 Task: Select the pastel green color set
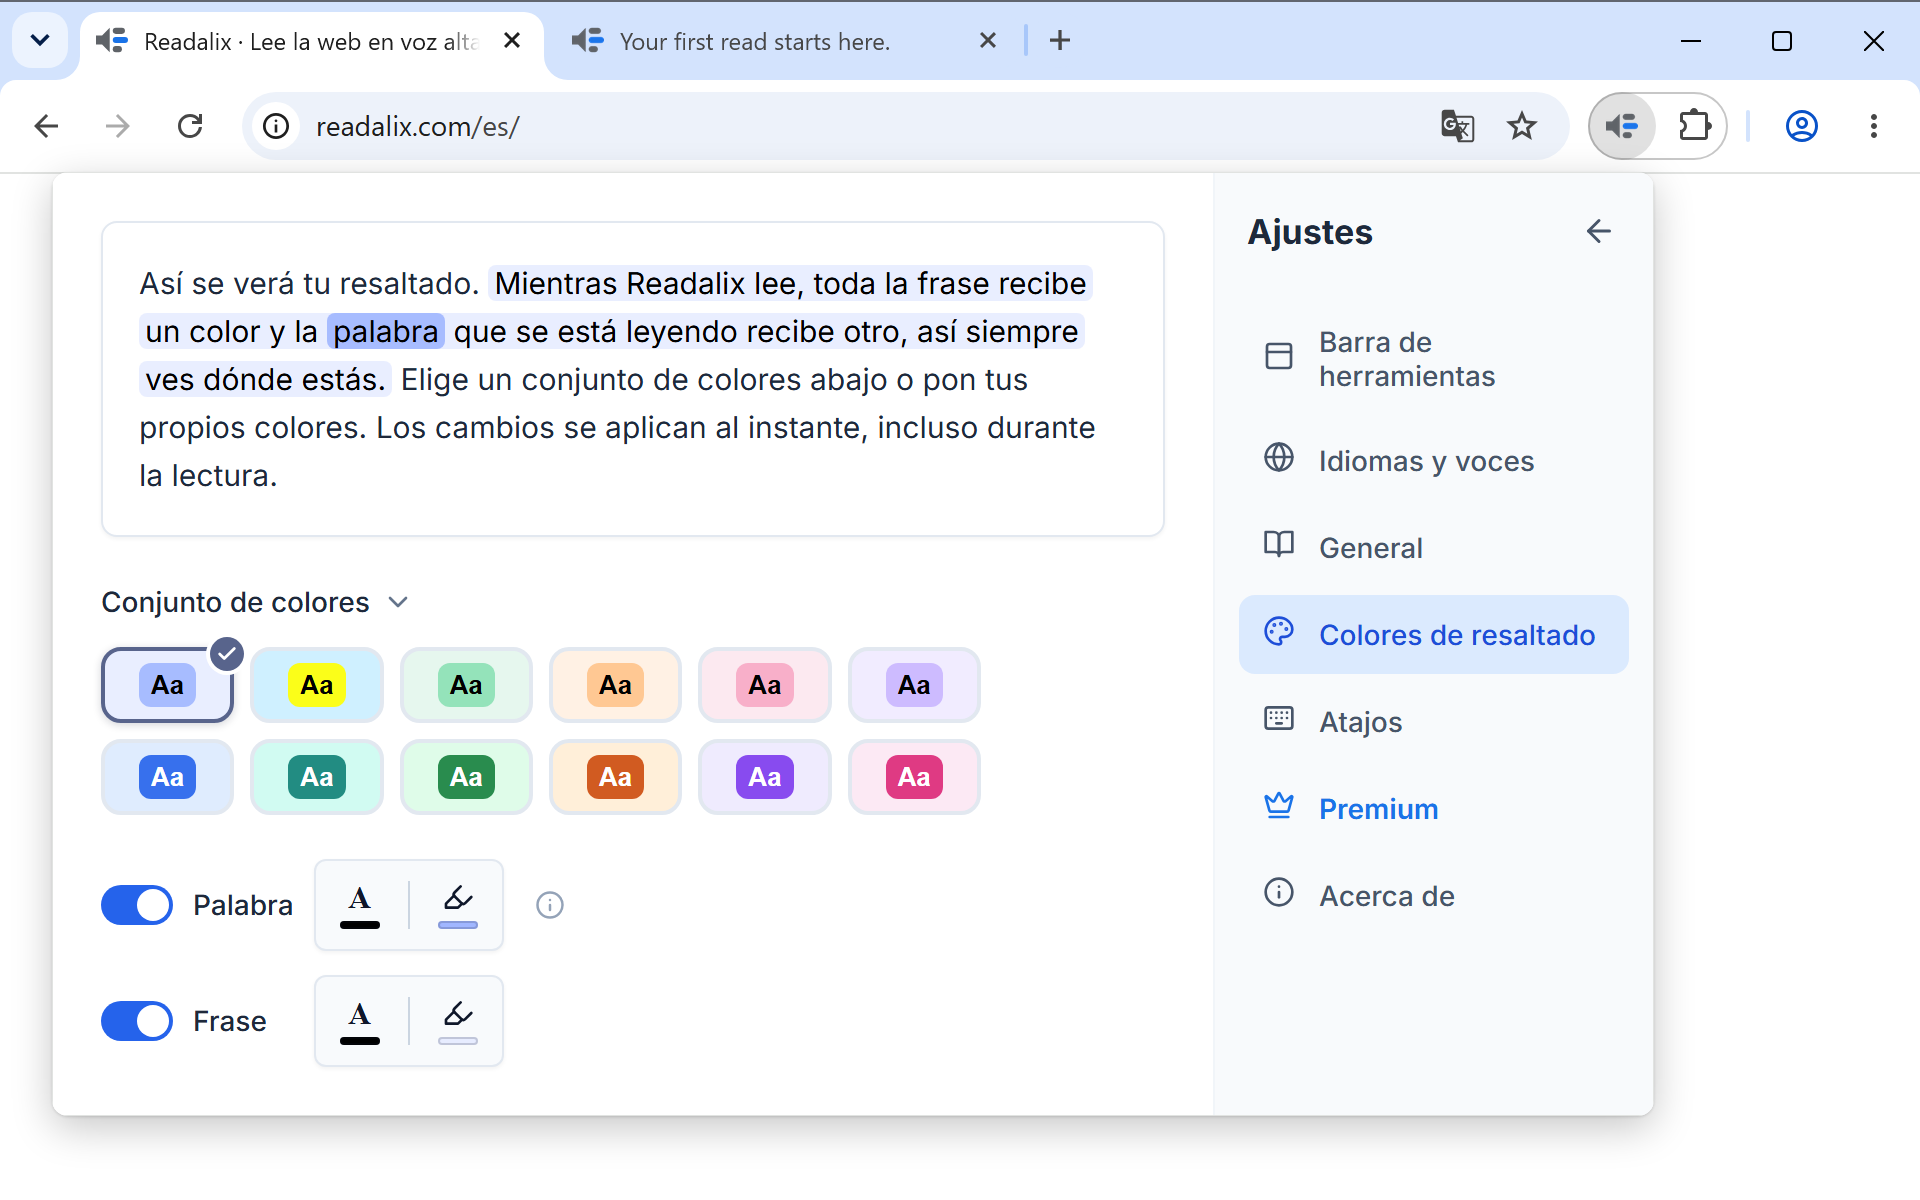coord(466,685)
